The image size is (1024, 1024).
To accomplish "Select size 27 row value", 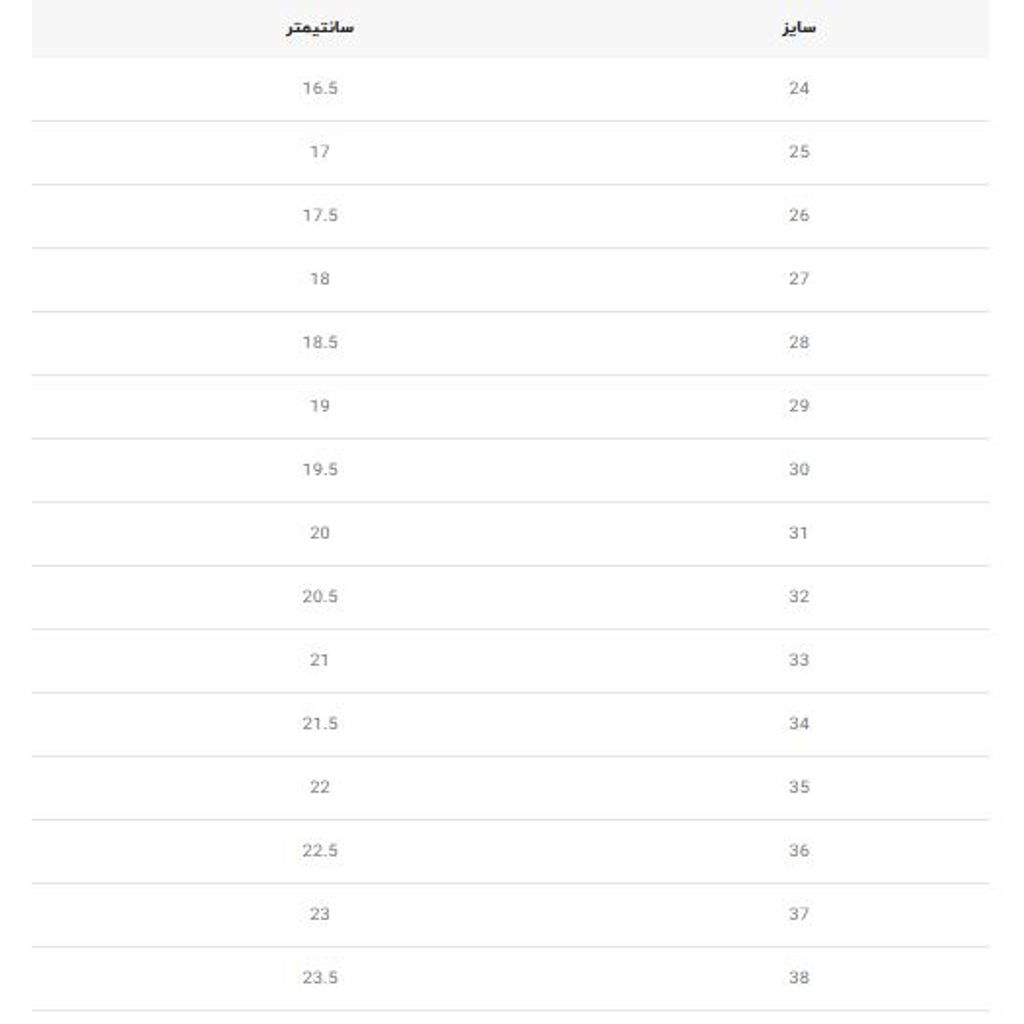I will [x=798, y=279].
